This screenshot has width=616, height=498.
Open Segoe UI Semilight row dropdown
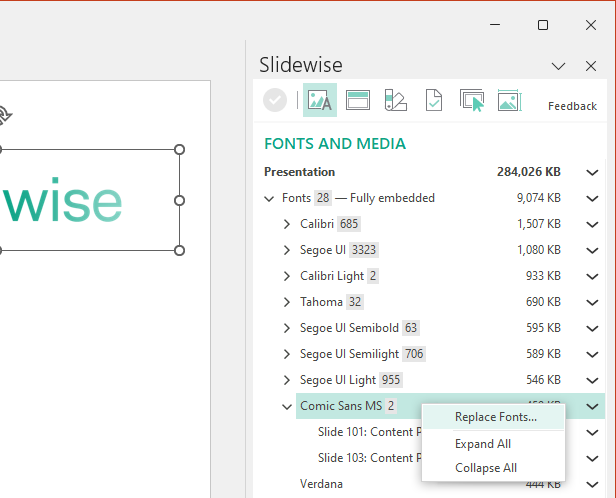click(592, 354)
